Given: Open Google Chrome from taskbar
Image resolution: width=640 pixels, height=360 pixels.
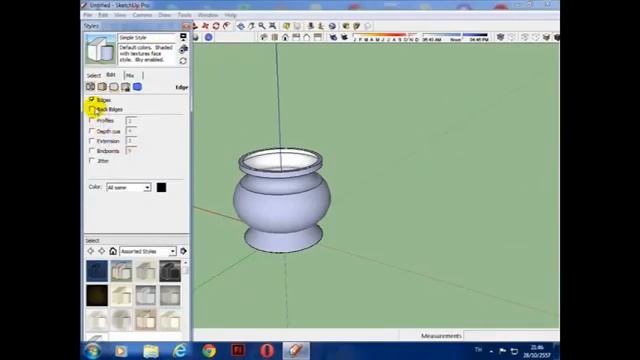Looking at the screenshot, I should (x=209, y=351).
